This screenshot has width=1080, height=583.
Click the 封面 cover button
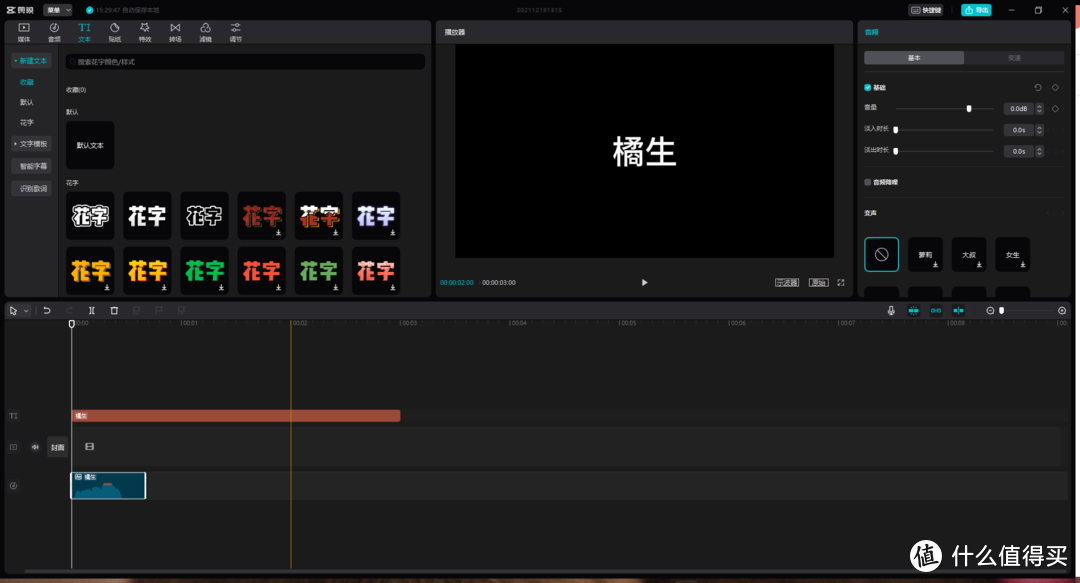click(x=58, y=447)
